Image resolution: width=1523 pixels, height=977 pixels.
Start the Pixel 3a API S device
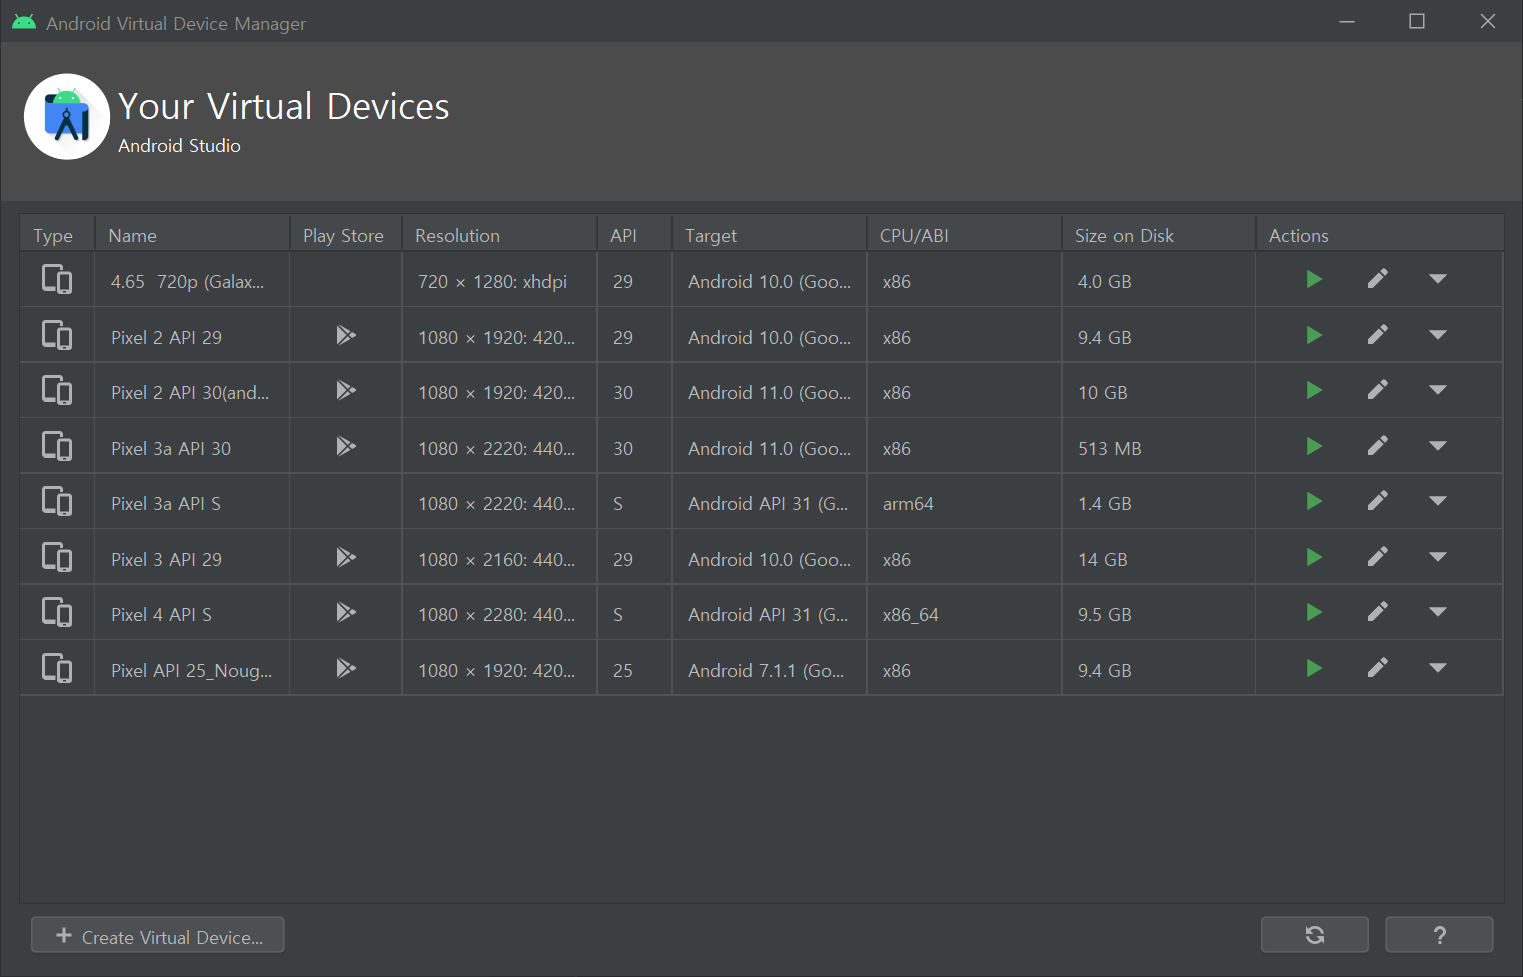(x=1314, y=502)
